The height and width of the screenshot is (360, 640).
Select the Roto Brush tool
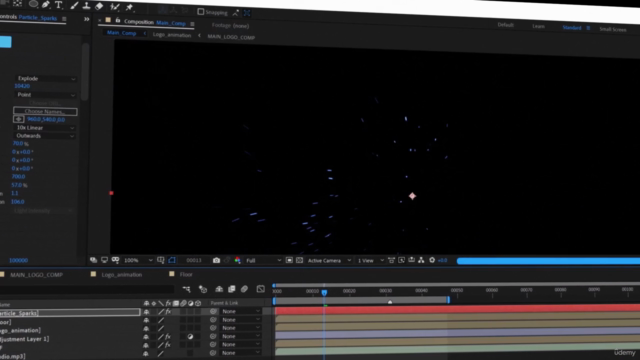(115, 7)
